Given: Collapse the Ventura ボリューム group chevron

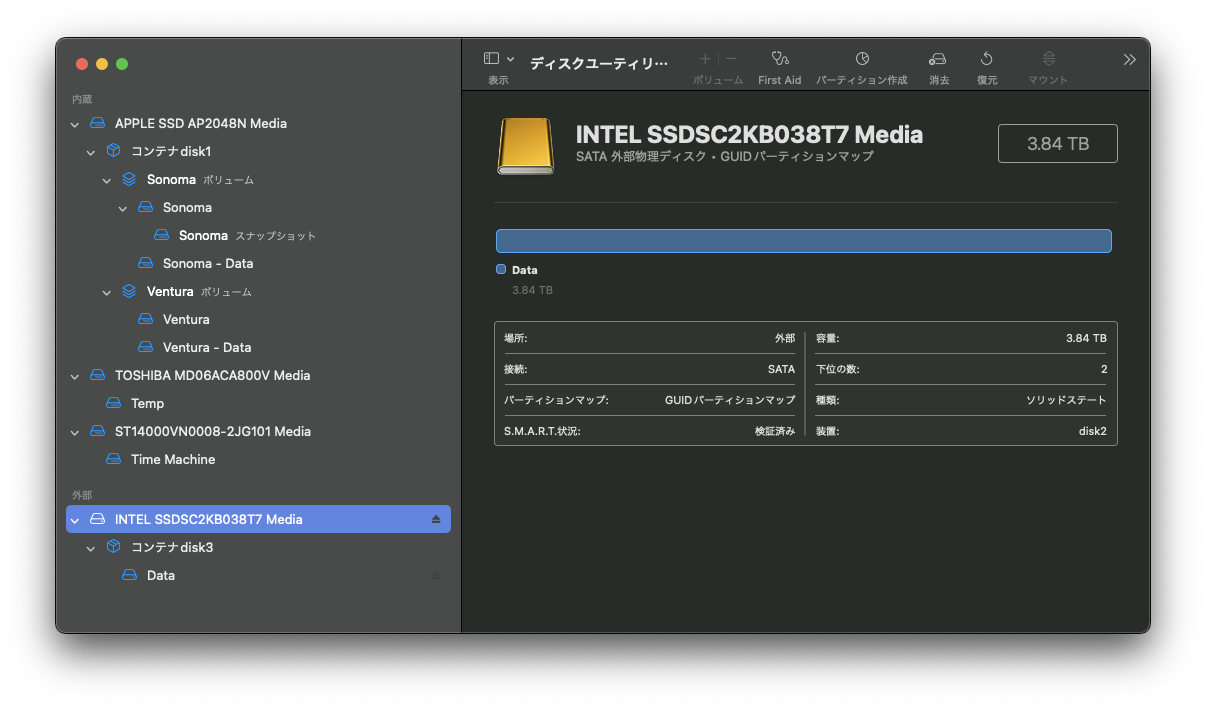Looking at the screenshot, I should (107, 292).
